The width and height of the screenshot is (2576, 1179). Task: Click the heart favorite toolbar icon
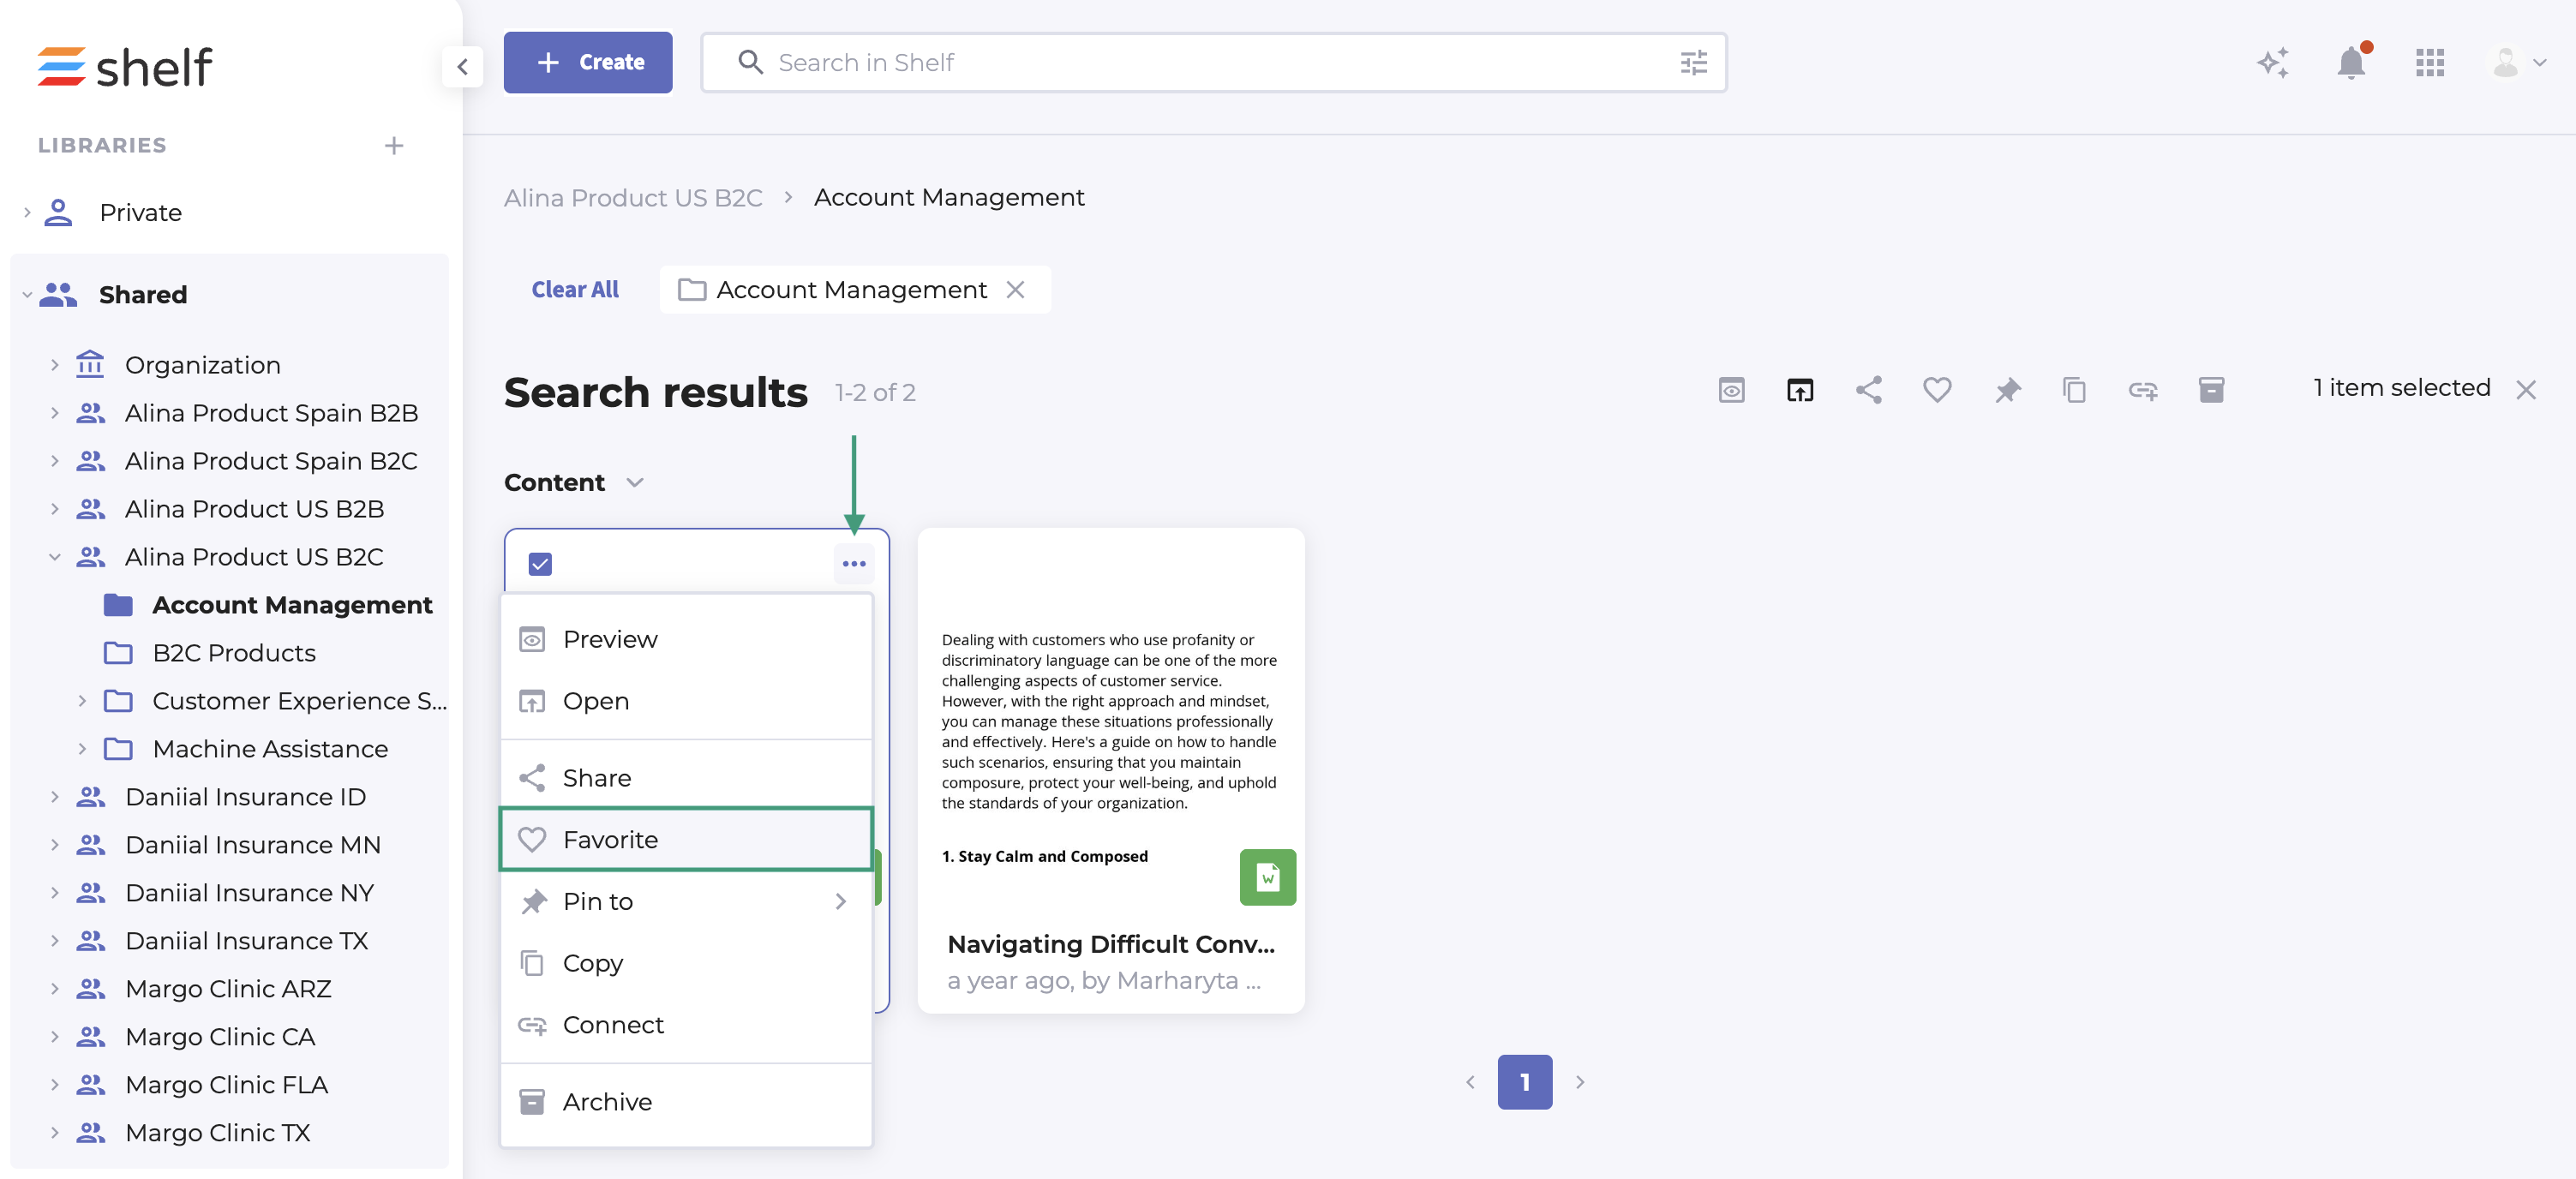click(x=1937, y=390)
